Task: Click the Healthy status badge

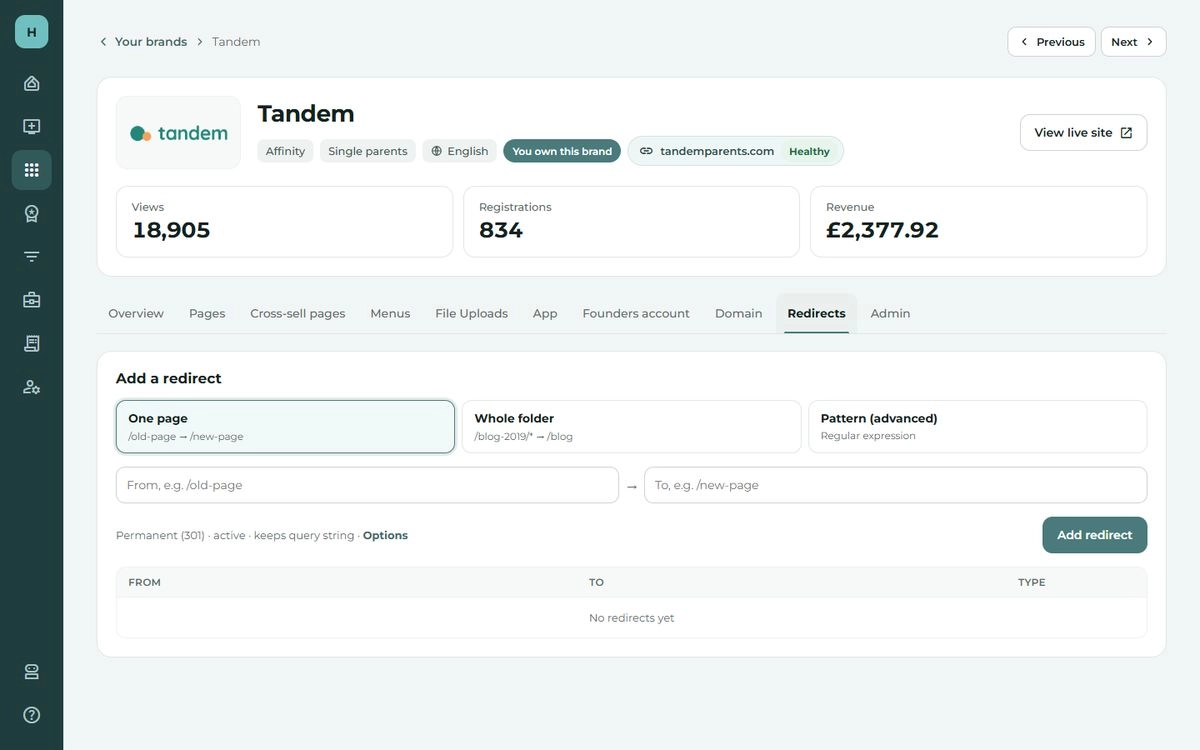Action: tap(809, 152)
